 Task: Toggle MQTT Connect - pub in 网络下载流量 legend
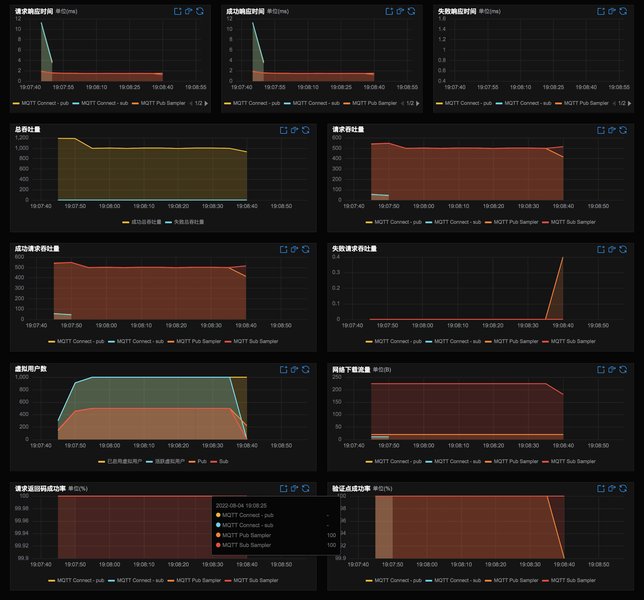[393, 462]
